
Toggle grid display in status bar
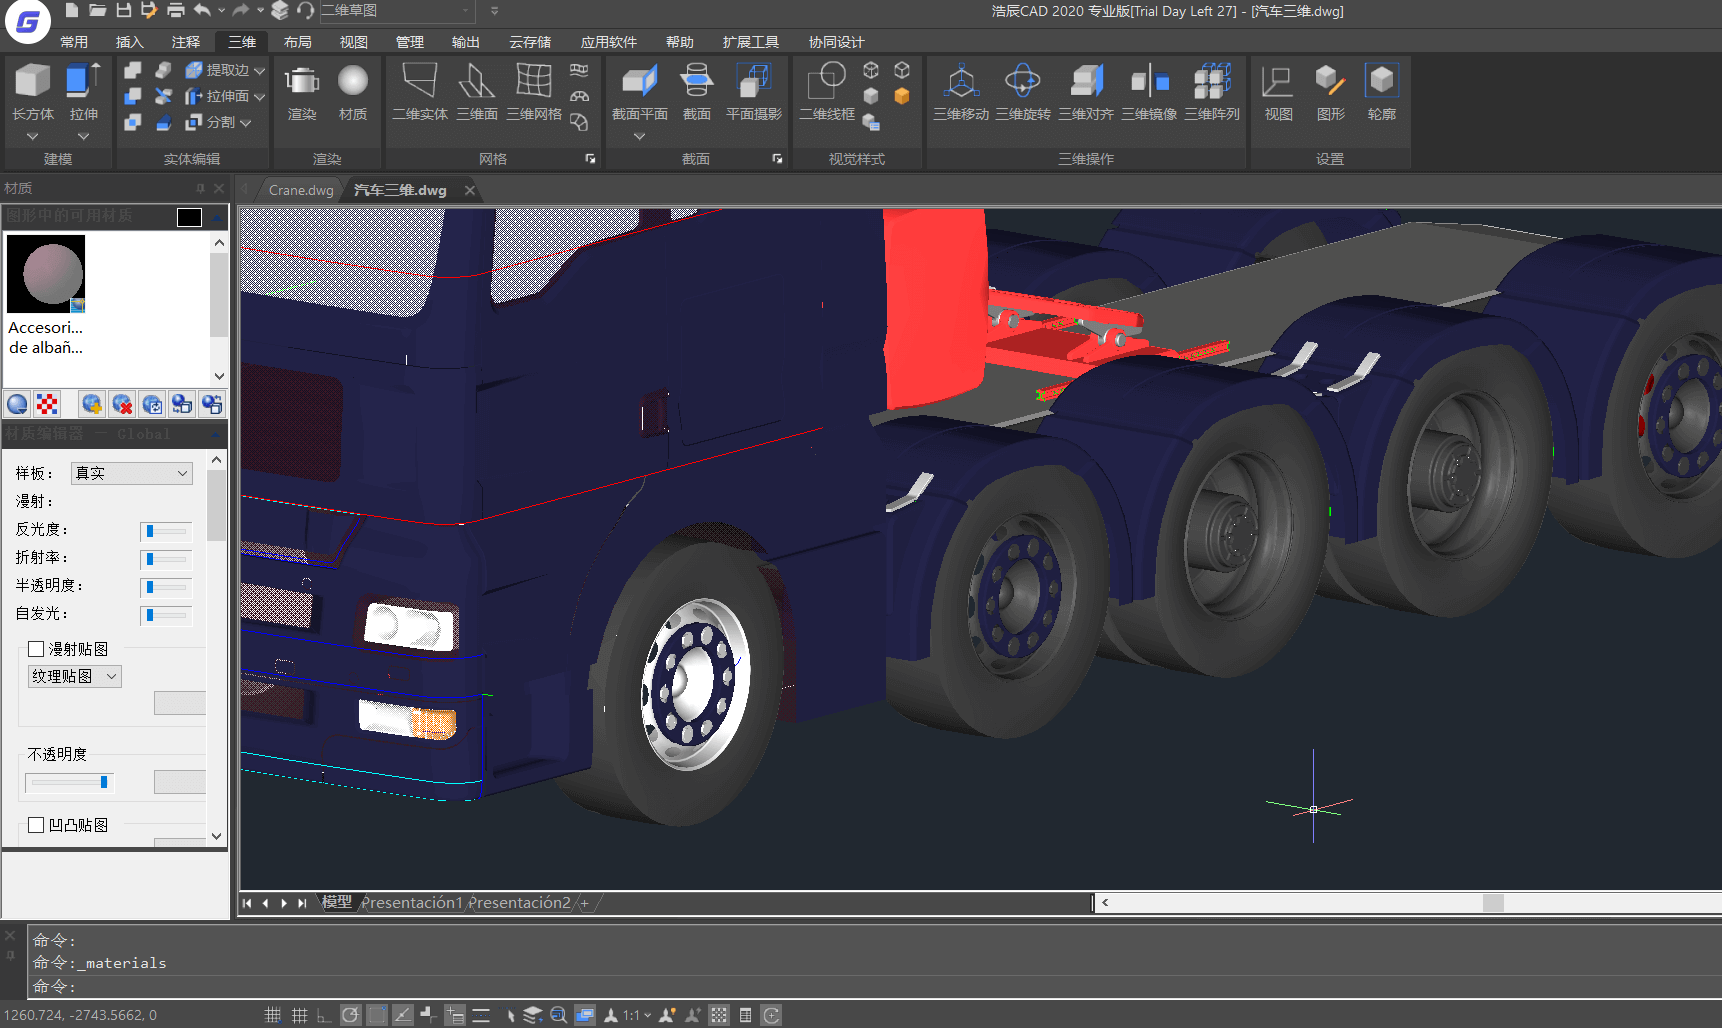point(299,1015)
